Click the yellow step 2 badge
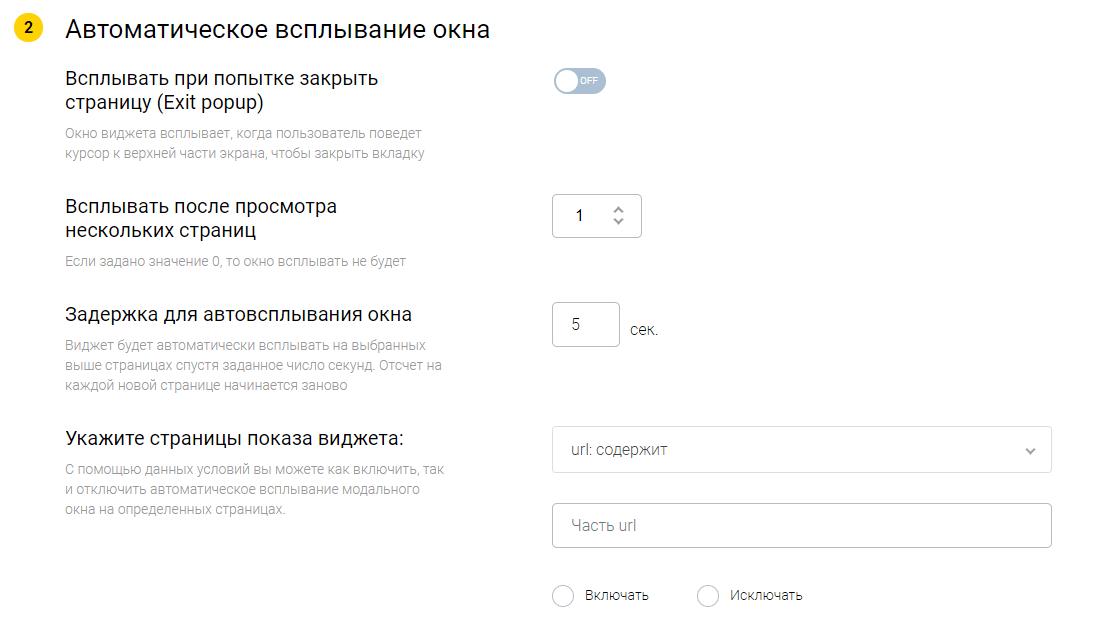The height and width of the screenshot is (643, 1100). pyautogui.click(x=28, y=28)
